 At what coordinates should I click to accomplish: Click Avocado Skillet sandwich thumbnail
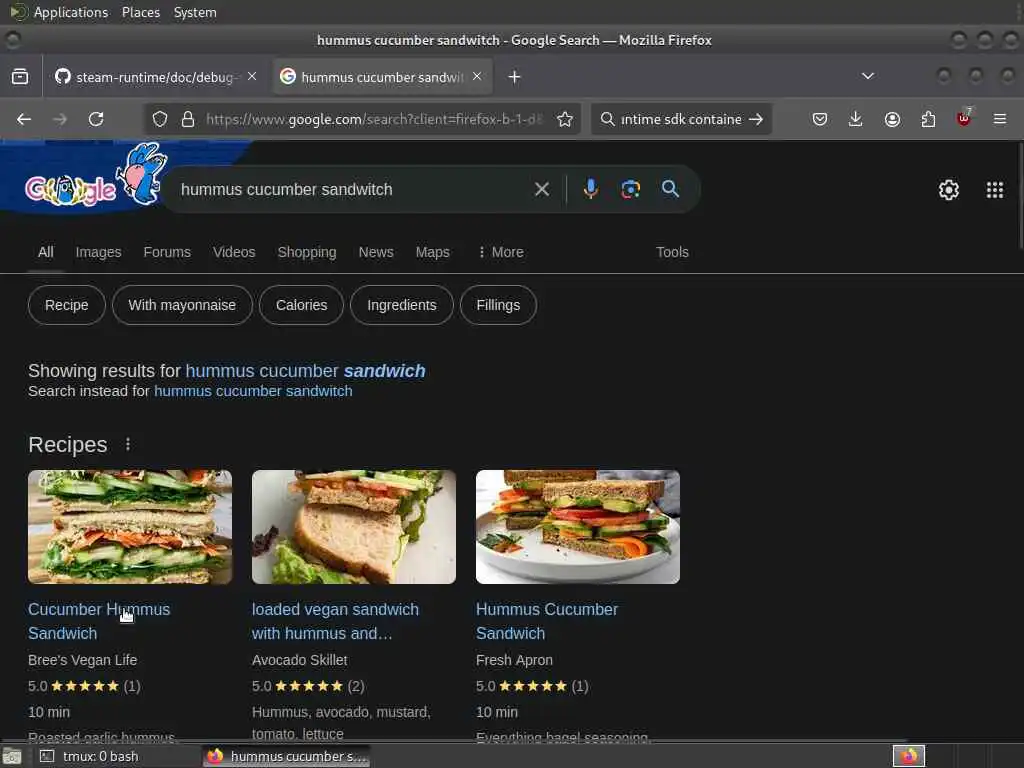(x=354, y=527)
